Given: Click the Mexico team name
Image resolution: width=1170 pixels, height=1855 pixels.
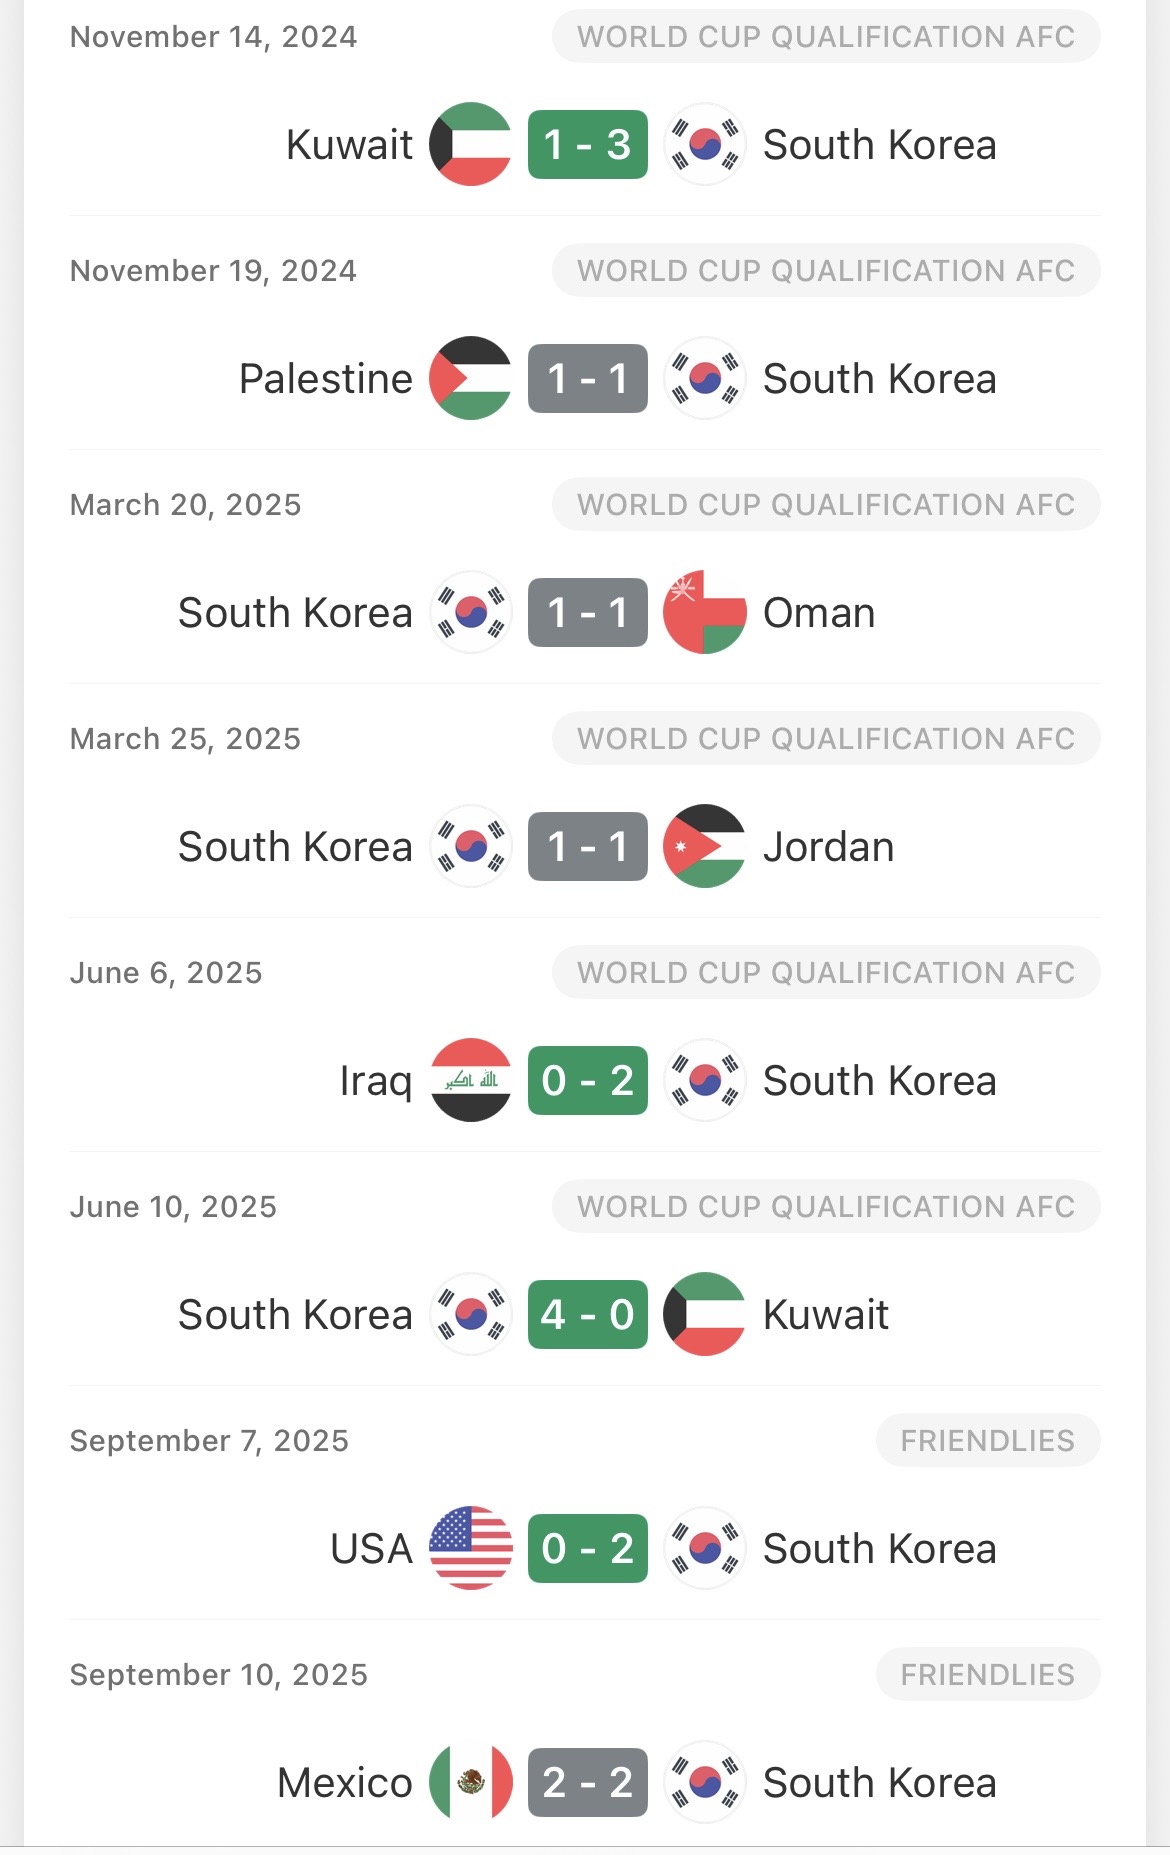Looking at the screenshot, I should (x=345, y=1783).
